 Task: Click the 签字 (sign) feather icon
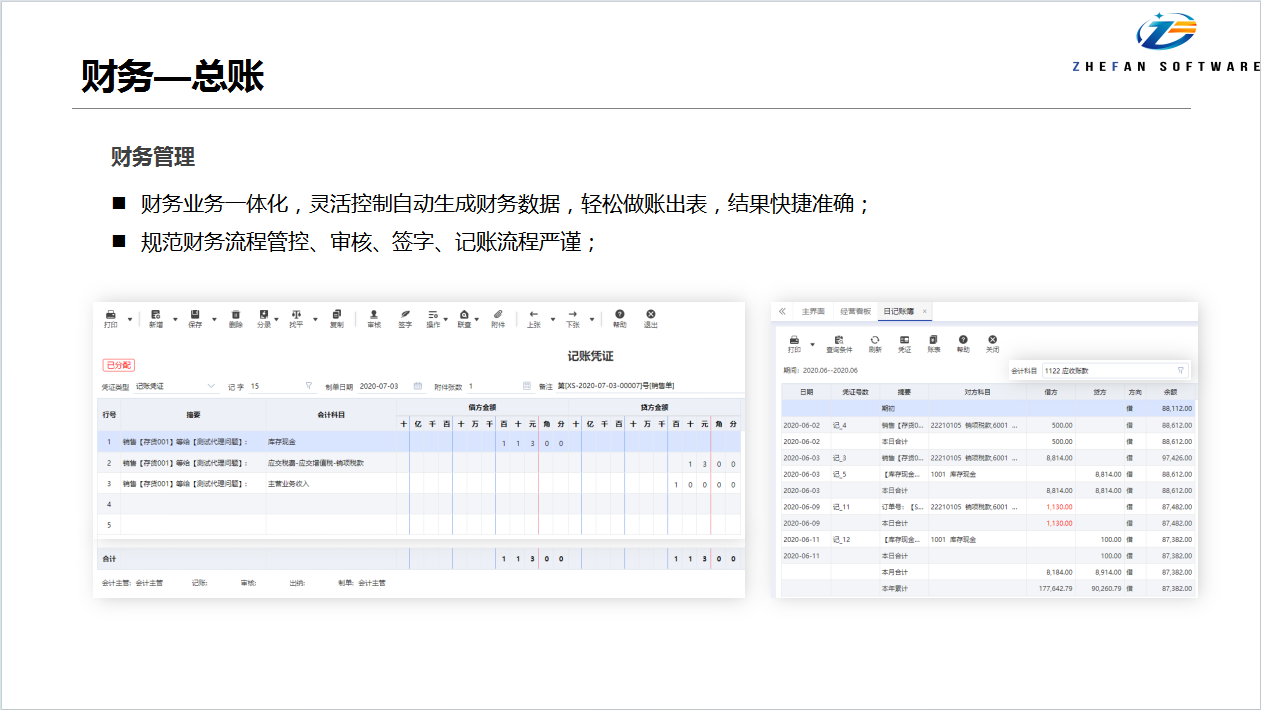pyautogui.click(x=405, y=315)
